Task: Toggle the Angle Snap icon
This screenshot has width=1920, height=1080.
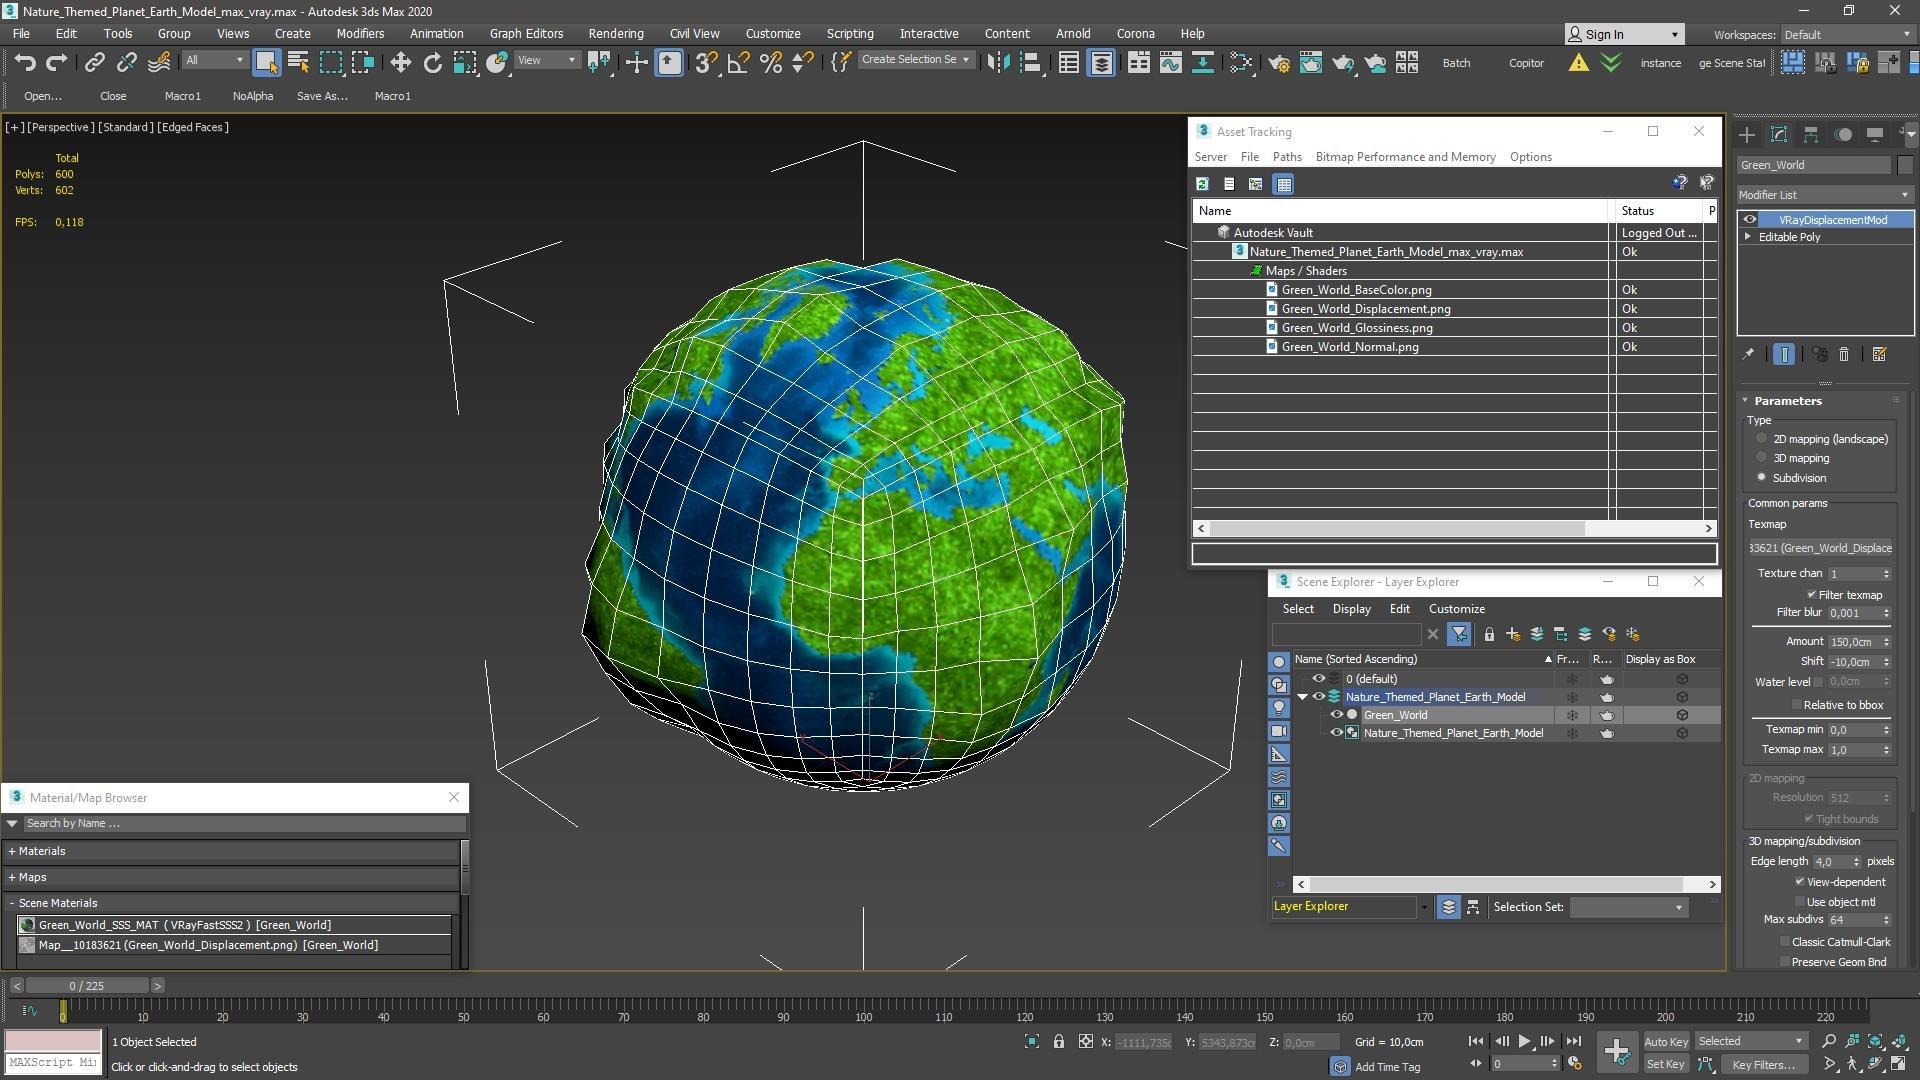Action: click(738, 63)
